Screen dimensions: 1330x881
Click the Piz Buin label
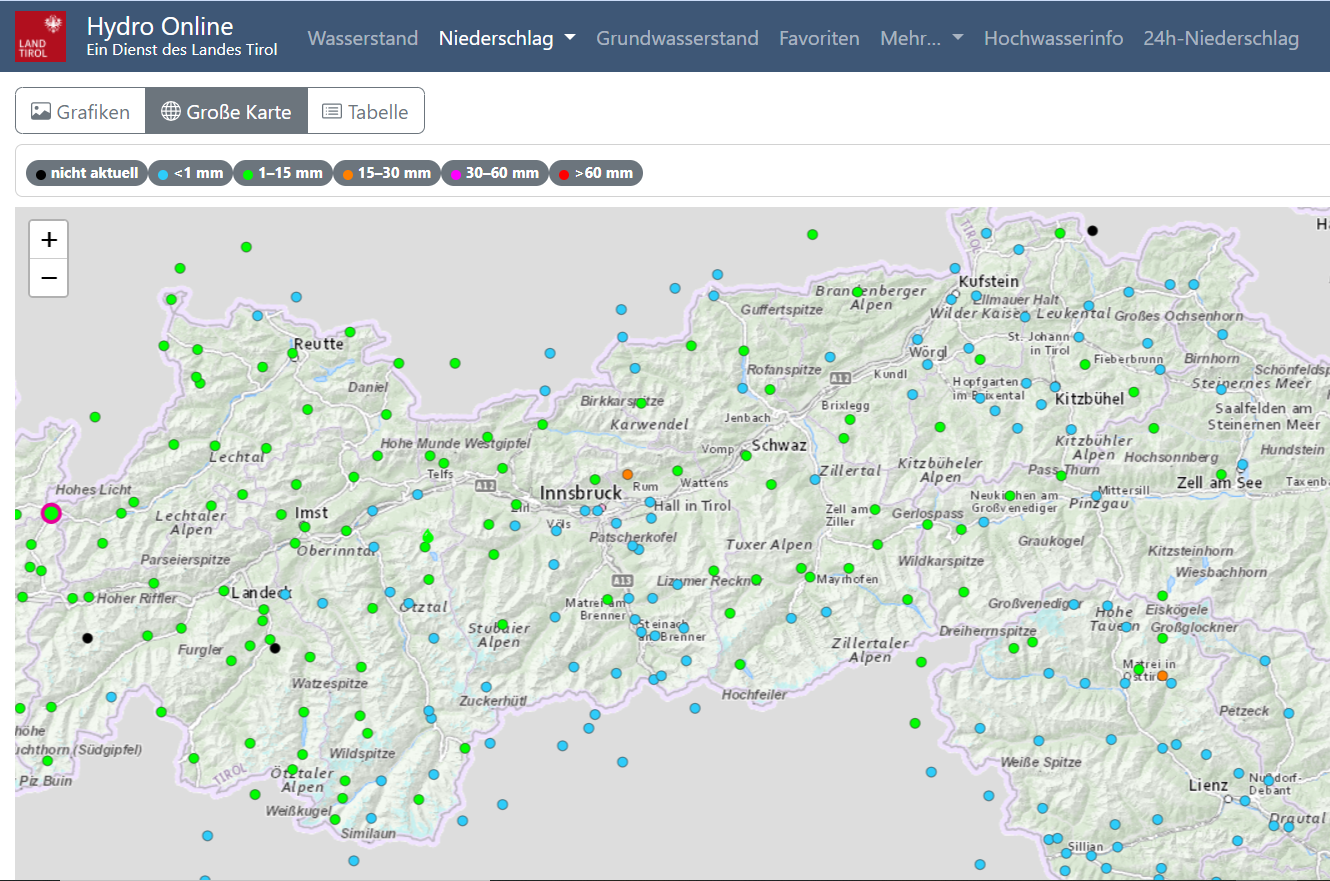pyautogui.click(x=45, y=781)
